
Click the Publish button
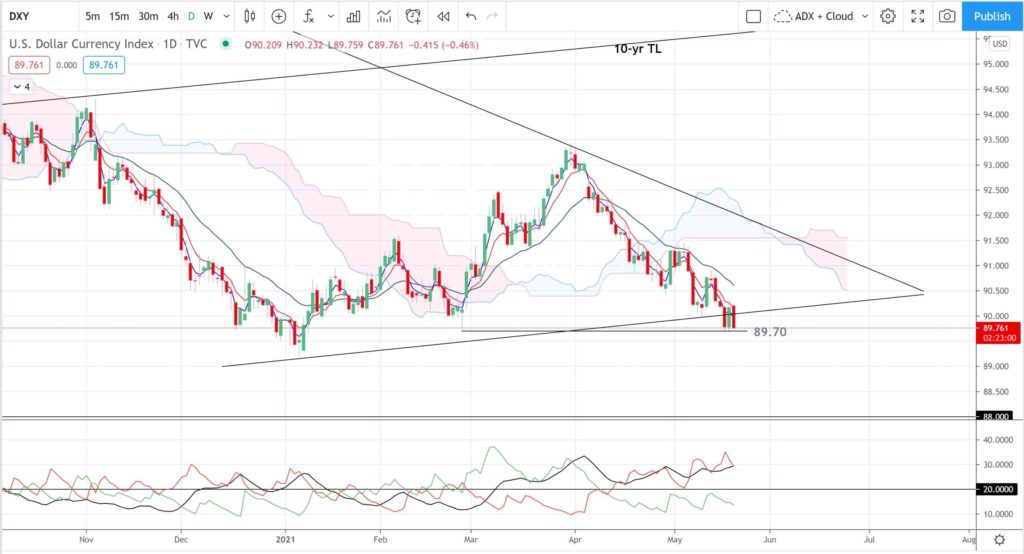point(992,16)
